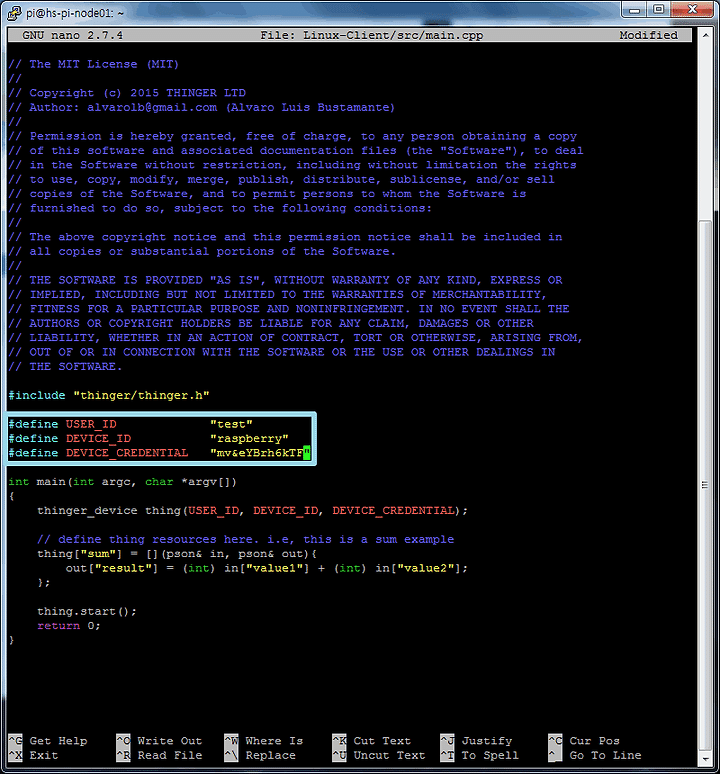720x774 pixels.
Task: Click the USER_ID macro name in #define
Action: [91, 424]
